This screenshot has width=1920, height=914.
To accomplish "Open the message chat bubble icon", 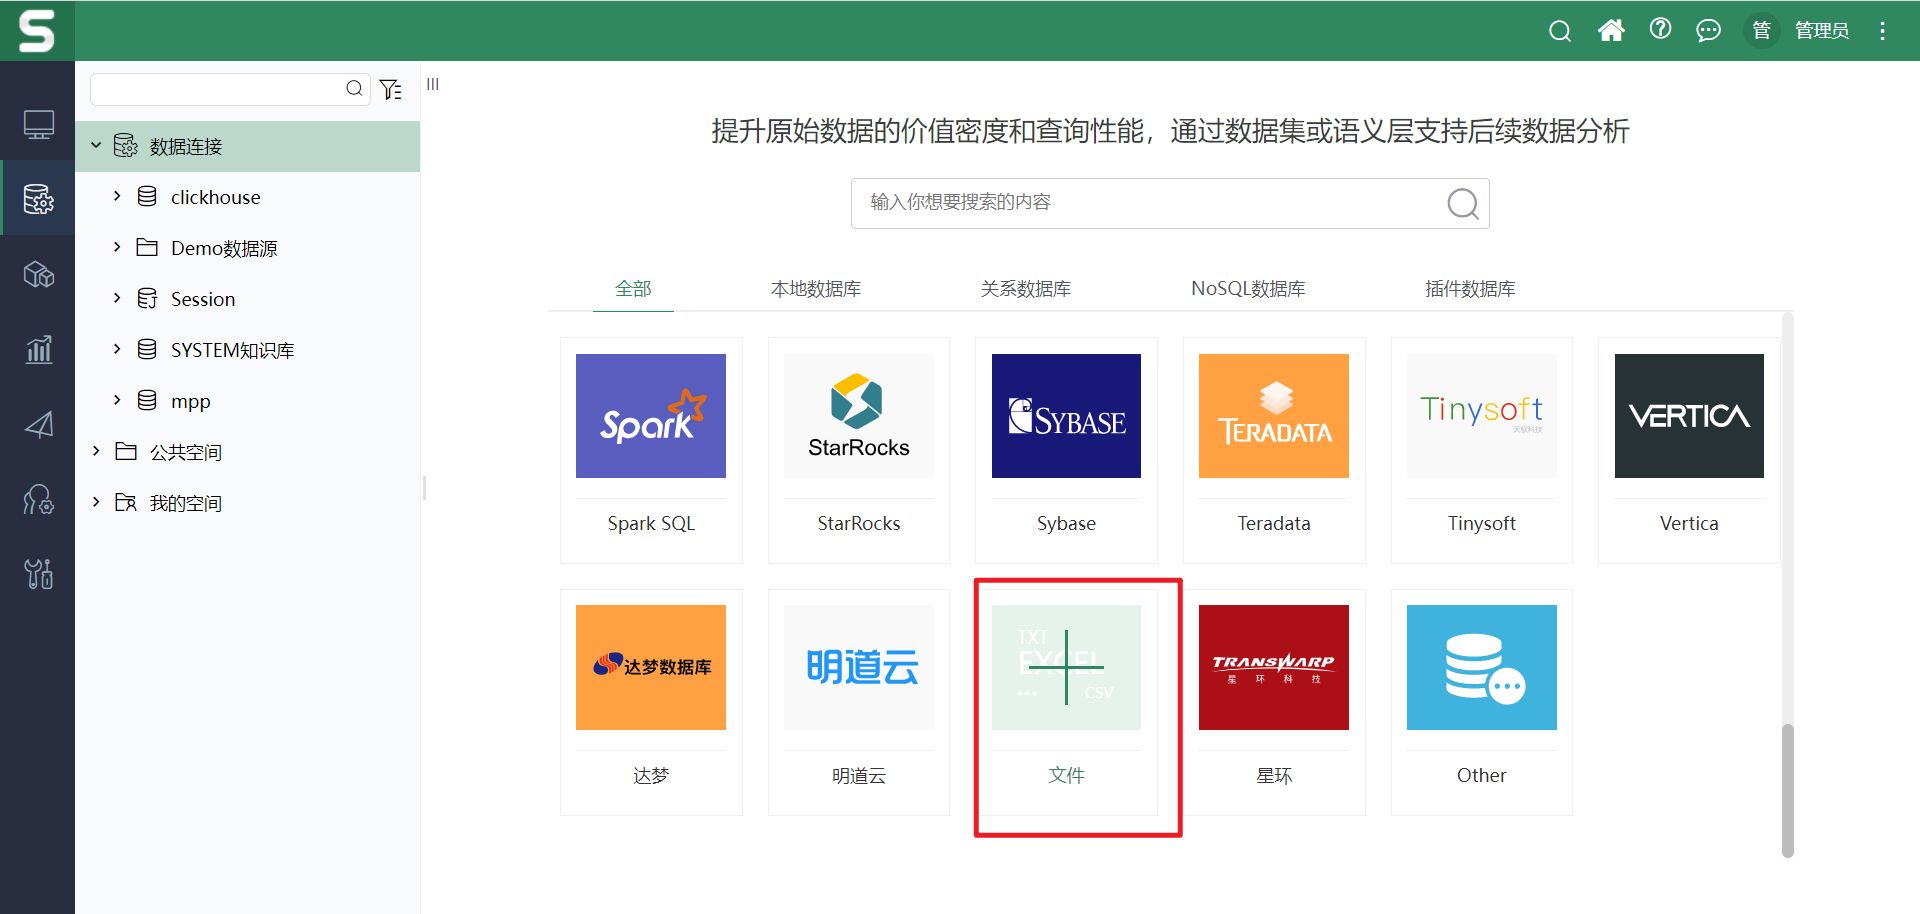I will click(1708, 31).
